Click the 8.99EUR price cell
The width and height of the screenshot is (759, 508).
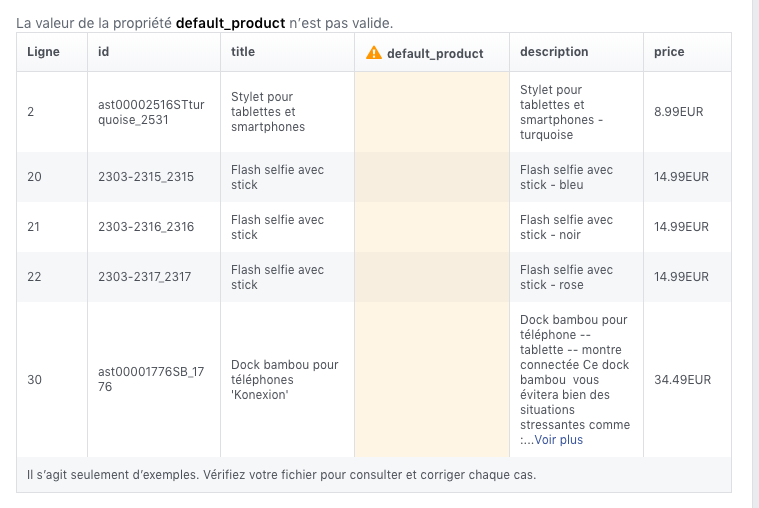click(x=687, y=112)
